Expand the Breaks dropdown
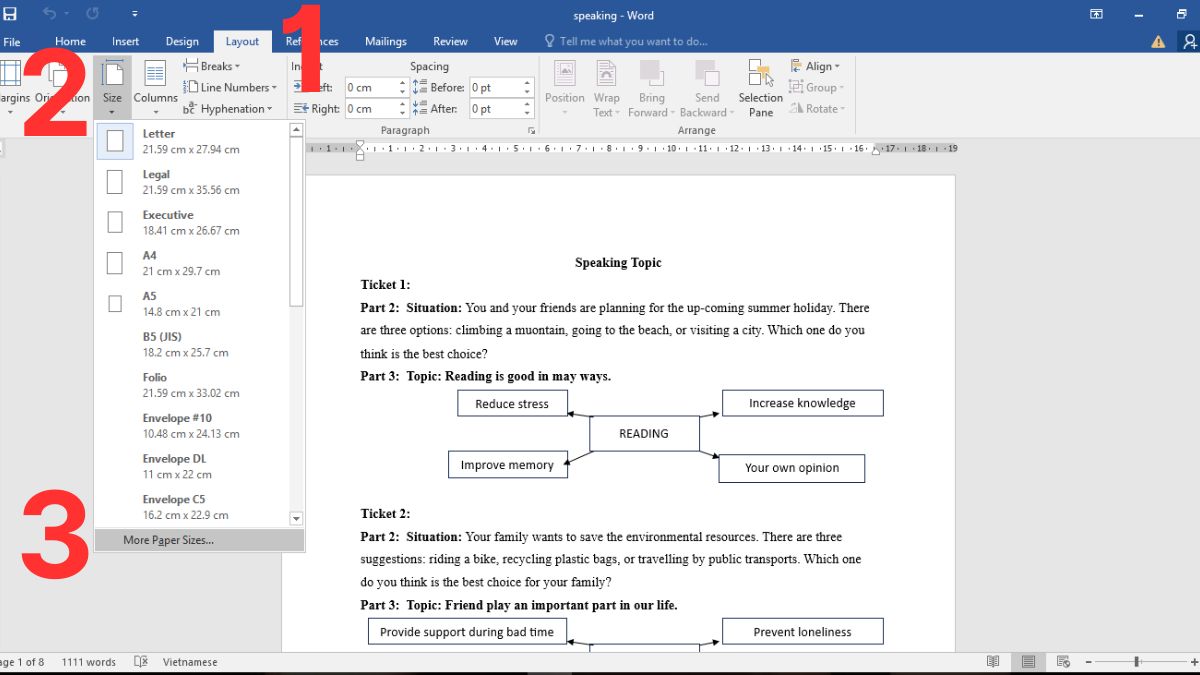 pyautogui.click(x=212, y=66)
